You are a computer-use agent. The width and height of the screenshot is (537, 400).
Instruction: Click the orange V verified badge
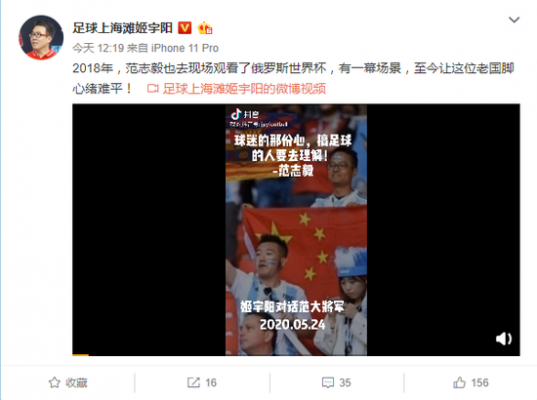click(185, 28)
